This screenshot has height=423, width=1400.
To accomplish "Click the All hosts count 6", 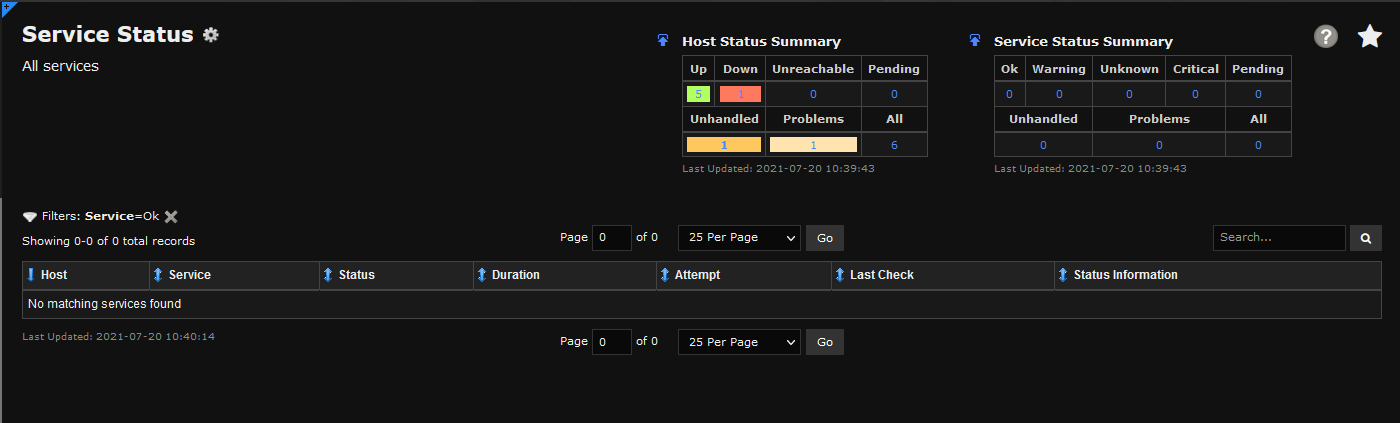I will pyautogui.click(x=894, y=145).
